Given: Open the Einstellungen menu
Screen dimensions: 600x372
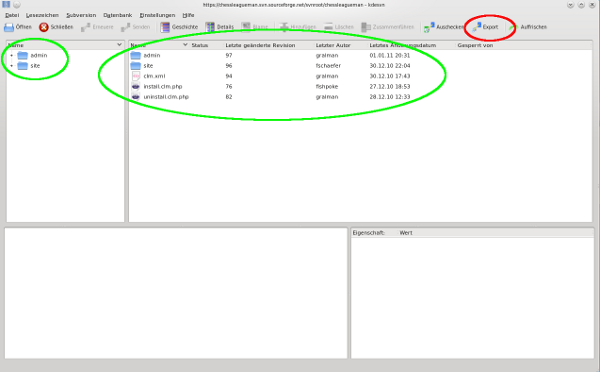Looking at the screenshot, I should [x=157, y=15].
